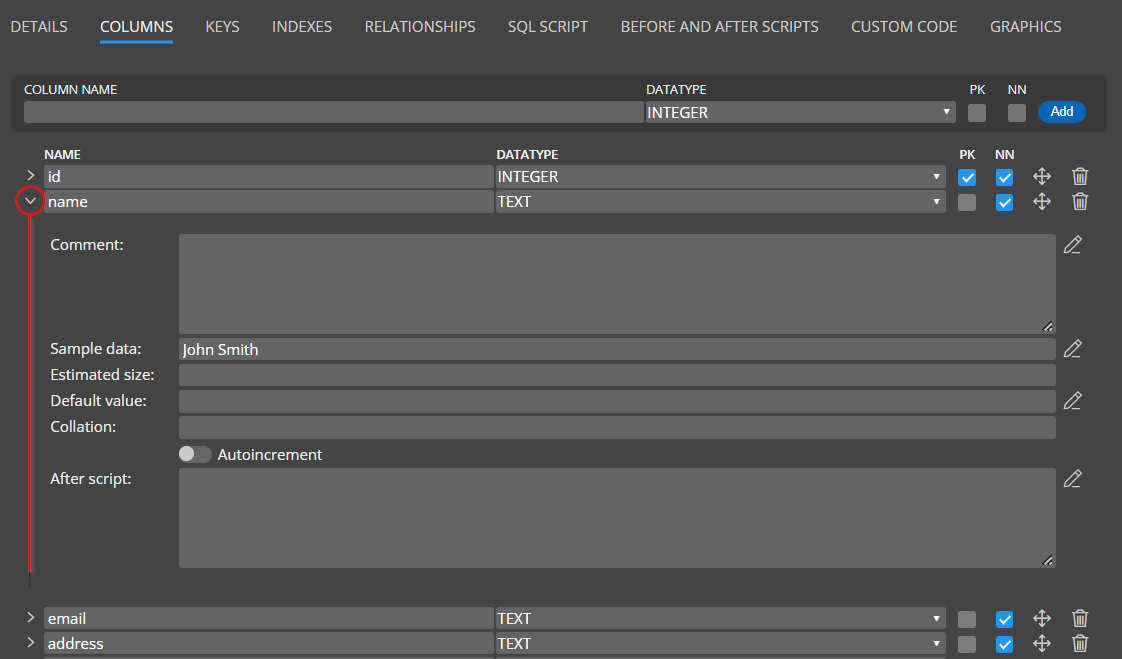Screen dimensions: 1122x659
Task: Click the Add button
Action: coord(1061,111)
